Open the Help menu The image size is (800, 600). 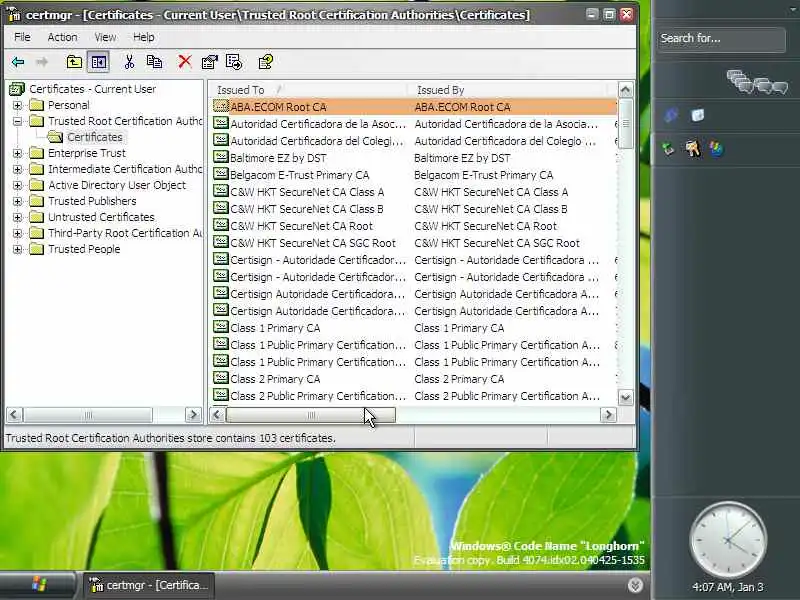click(143, 37)
